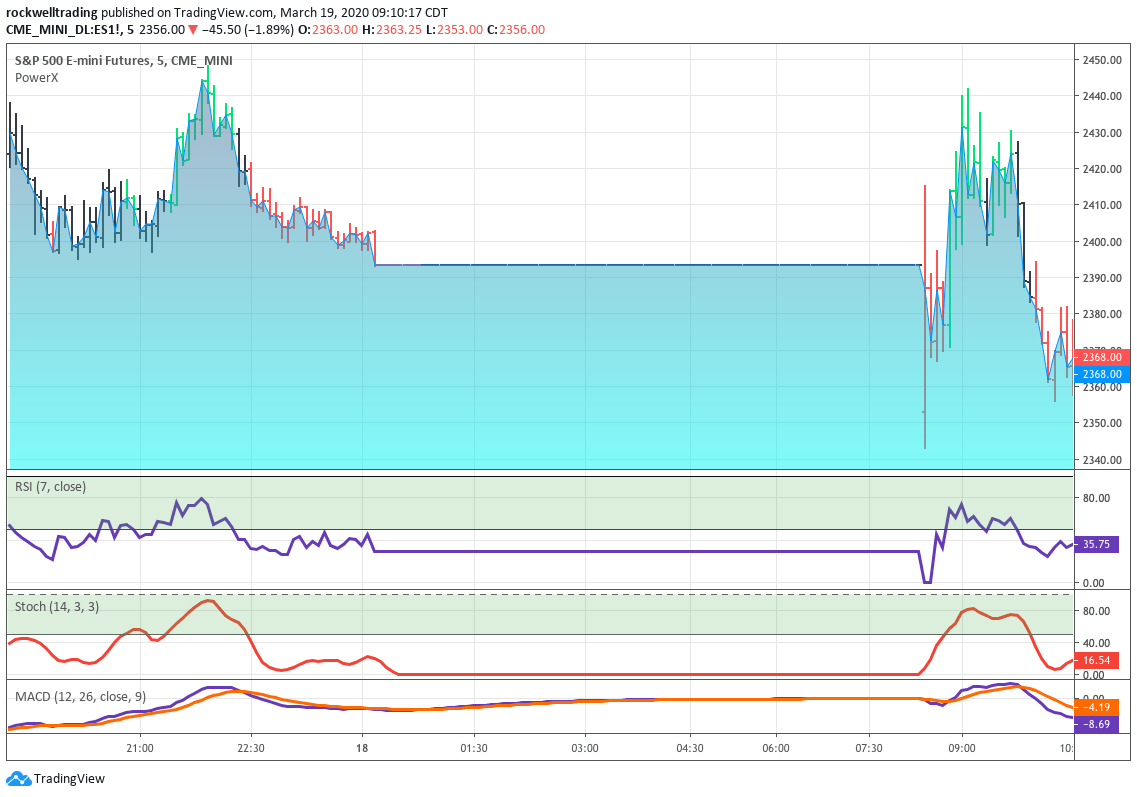Click the L:2353.00 low value

pos(455,30)
